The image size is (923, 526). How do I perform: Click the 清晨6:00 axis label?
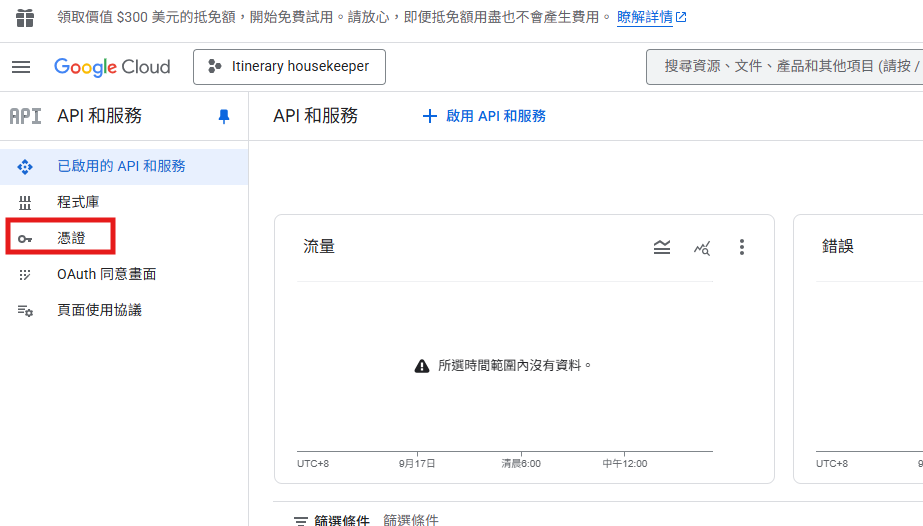521,464
